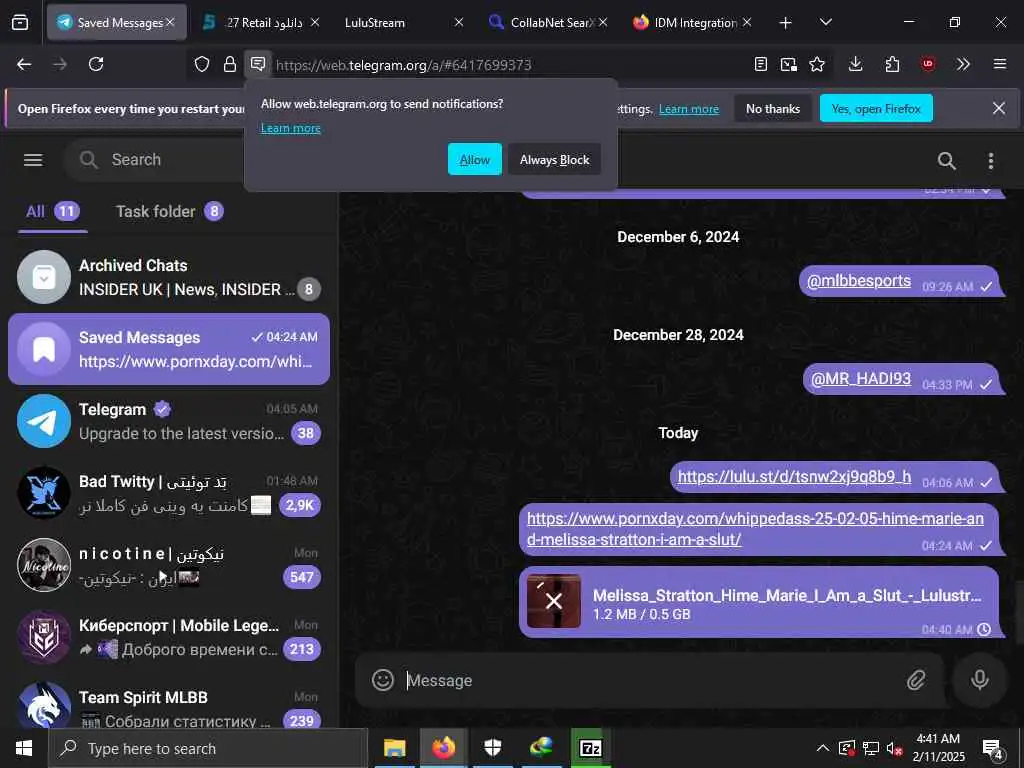Open Archived Chats row
This screenshot has height=768, width=1024.
(168, 277)
